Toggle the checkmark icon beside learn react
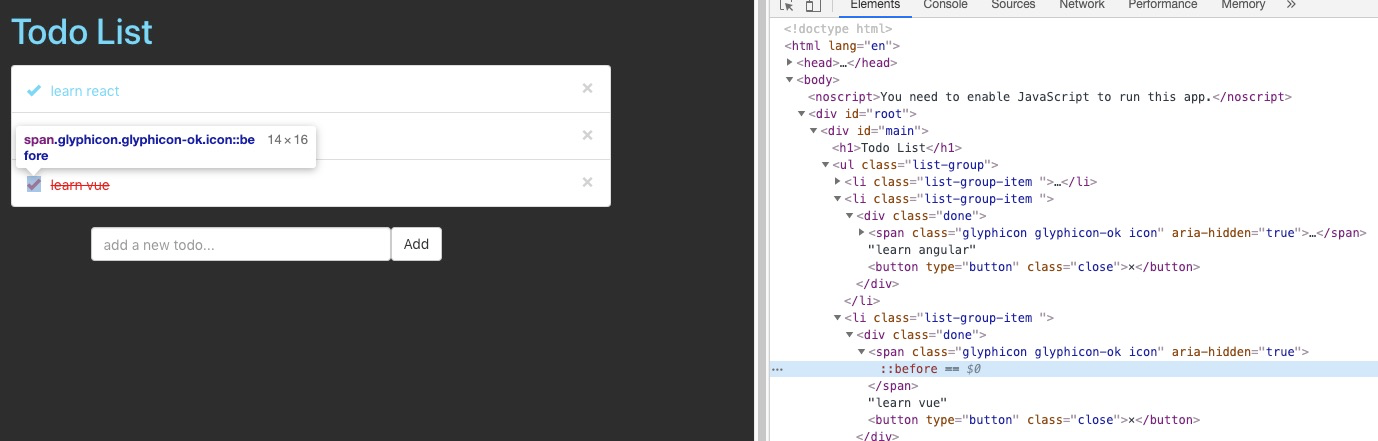1378x441 pixels. click(34, 91)
